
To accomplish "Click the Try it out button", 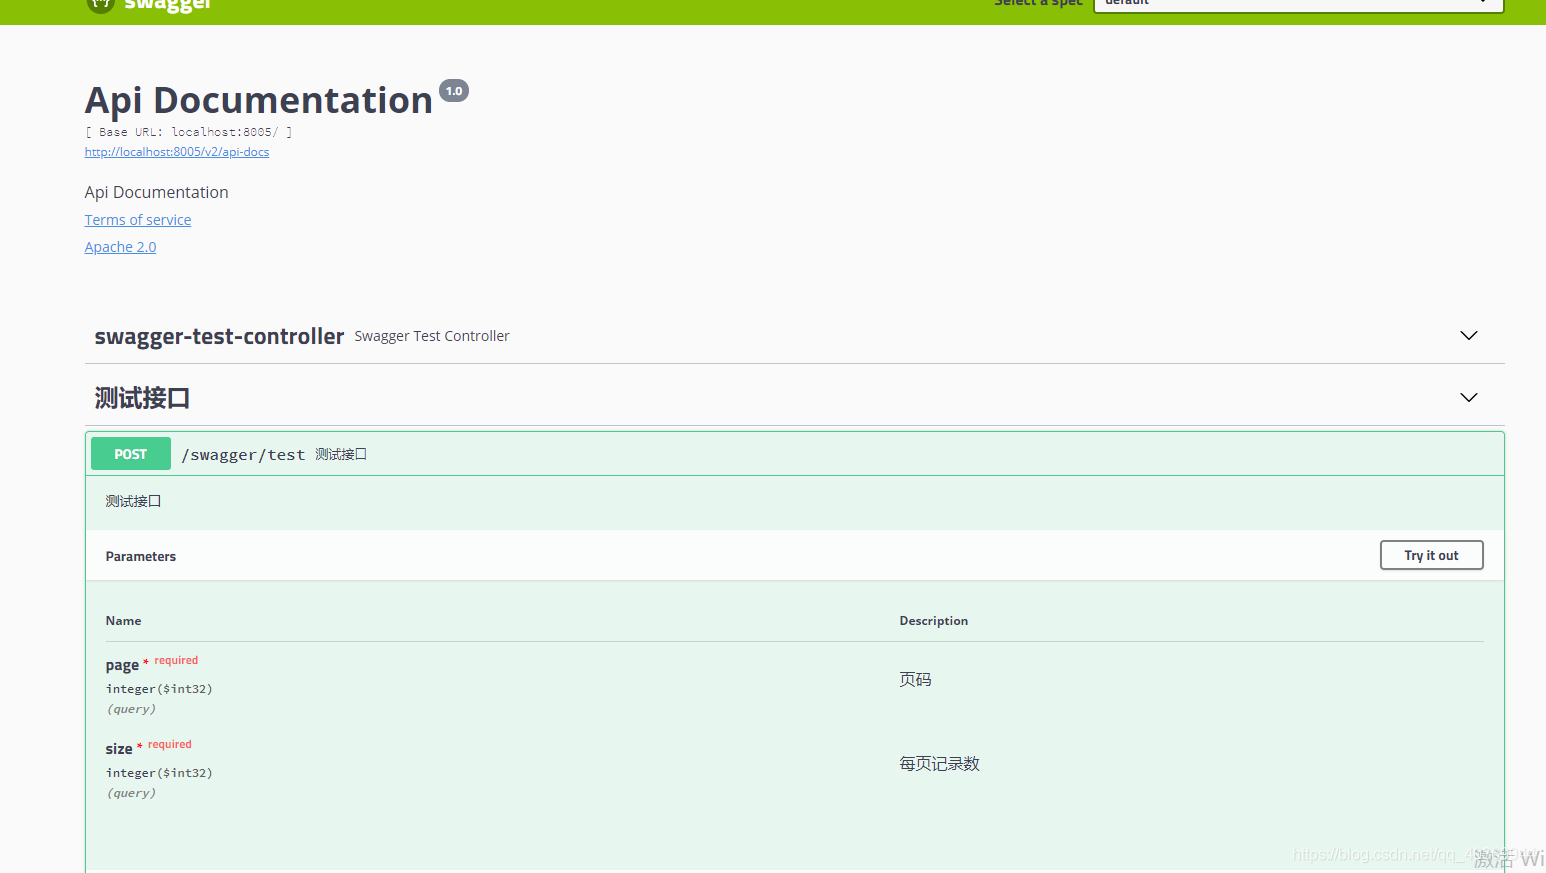I will tap(1431, 555).
